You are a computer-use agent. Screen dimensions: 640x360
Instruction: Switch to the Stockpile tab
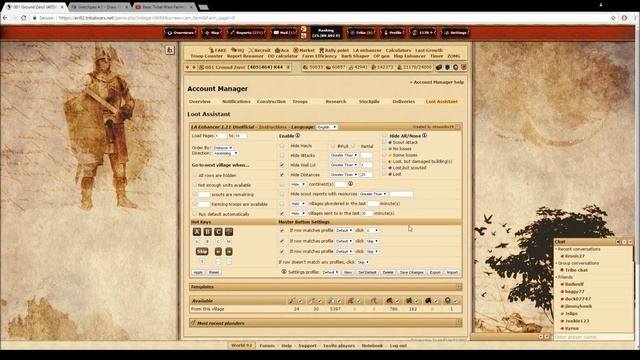point(369,101)
